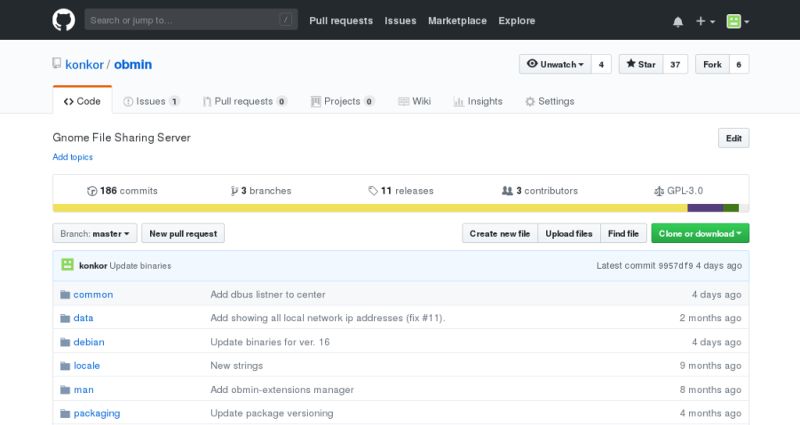The width and height of the screenshot is (800, 425).
Task: Open the obmin repository name link
Action: click(x=133, y=65)
